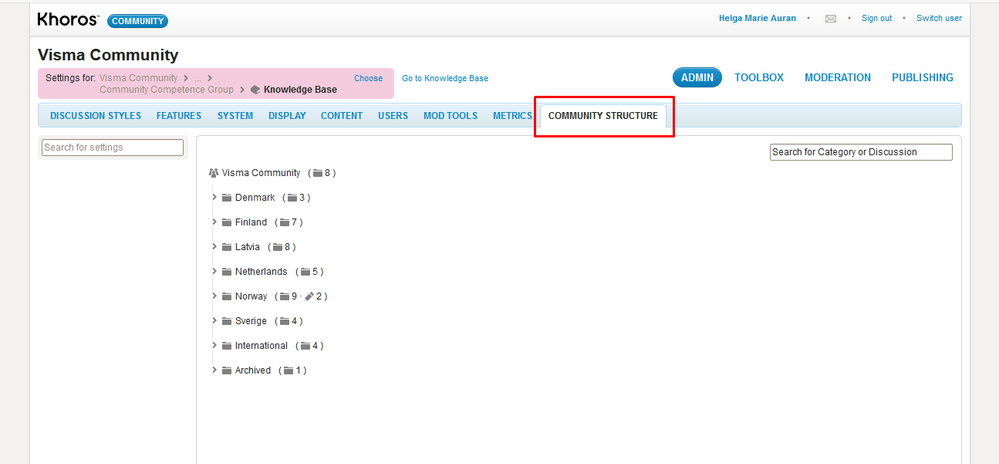This screenshot has height=464, width=999.
Task: Click the Norway folder icon
Action: click(226, 296)
